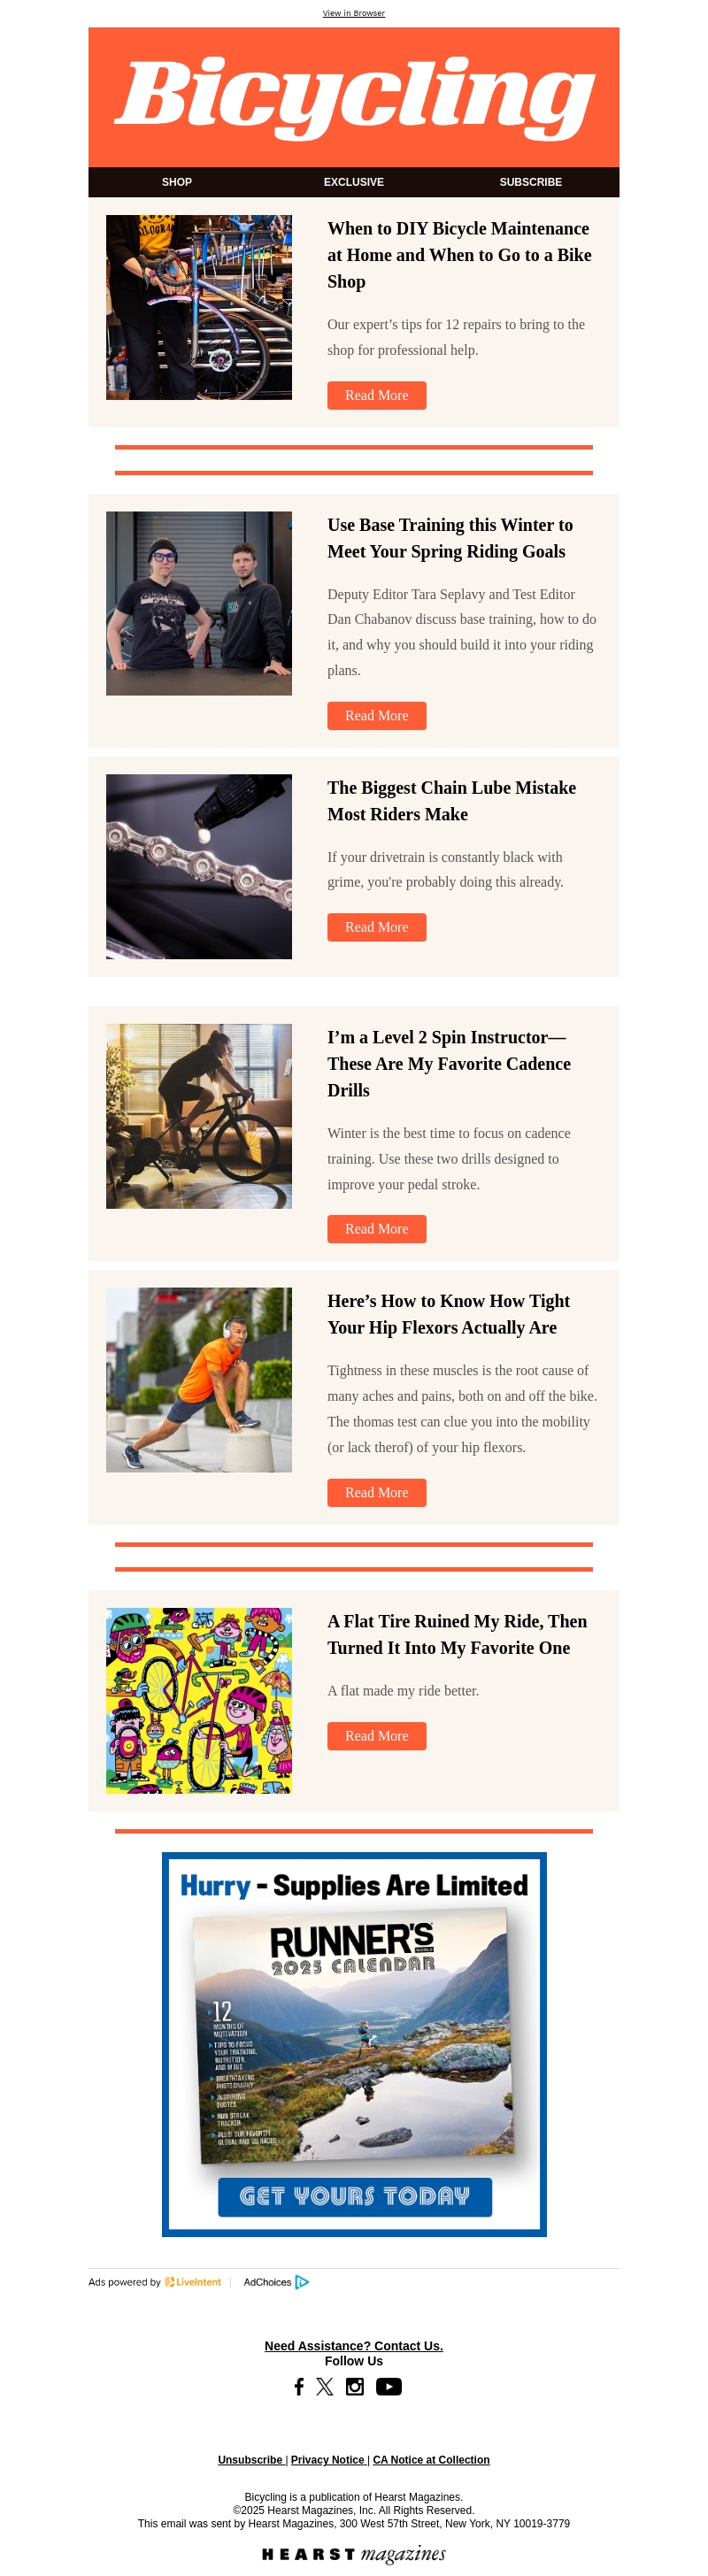Open the EXCLUSIVE menu item

[354, 182]
